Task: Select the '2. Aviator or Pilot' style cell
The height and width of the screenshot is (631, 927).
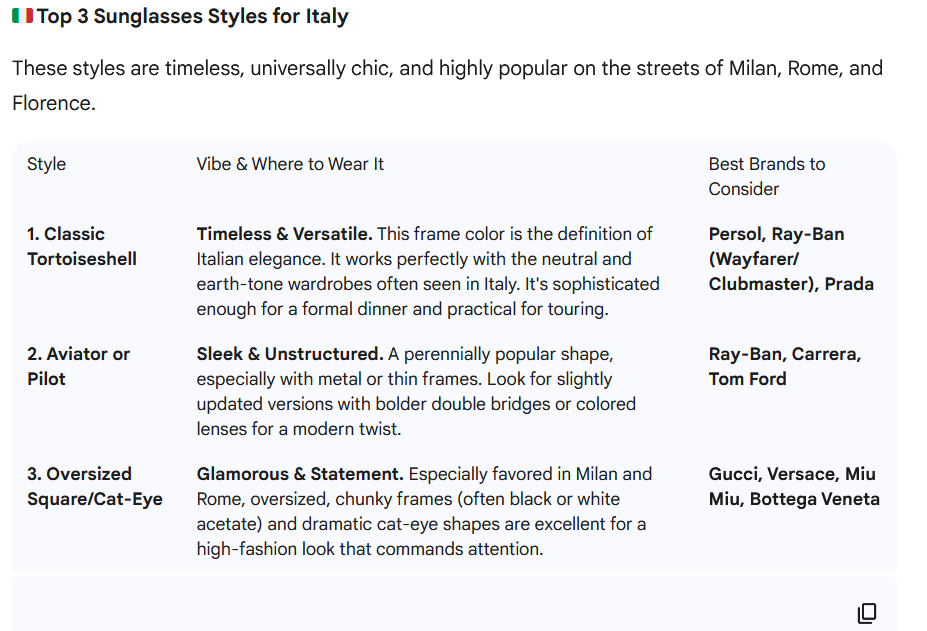Action: coord(78,366)
